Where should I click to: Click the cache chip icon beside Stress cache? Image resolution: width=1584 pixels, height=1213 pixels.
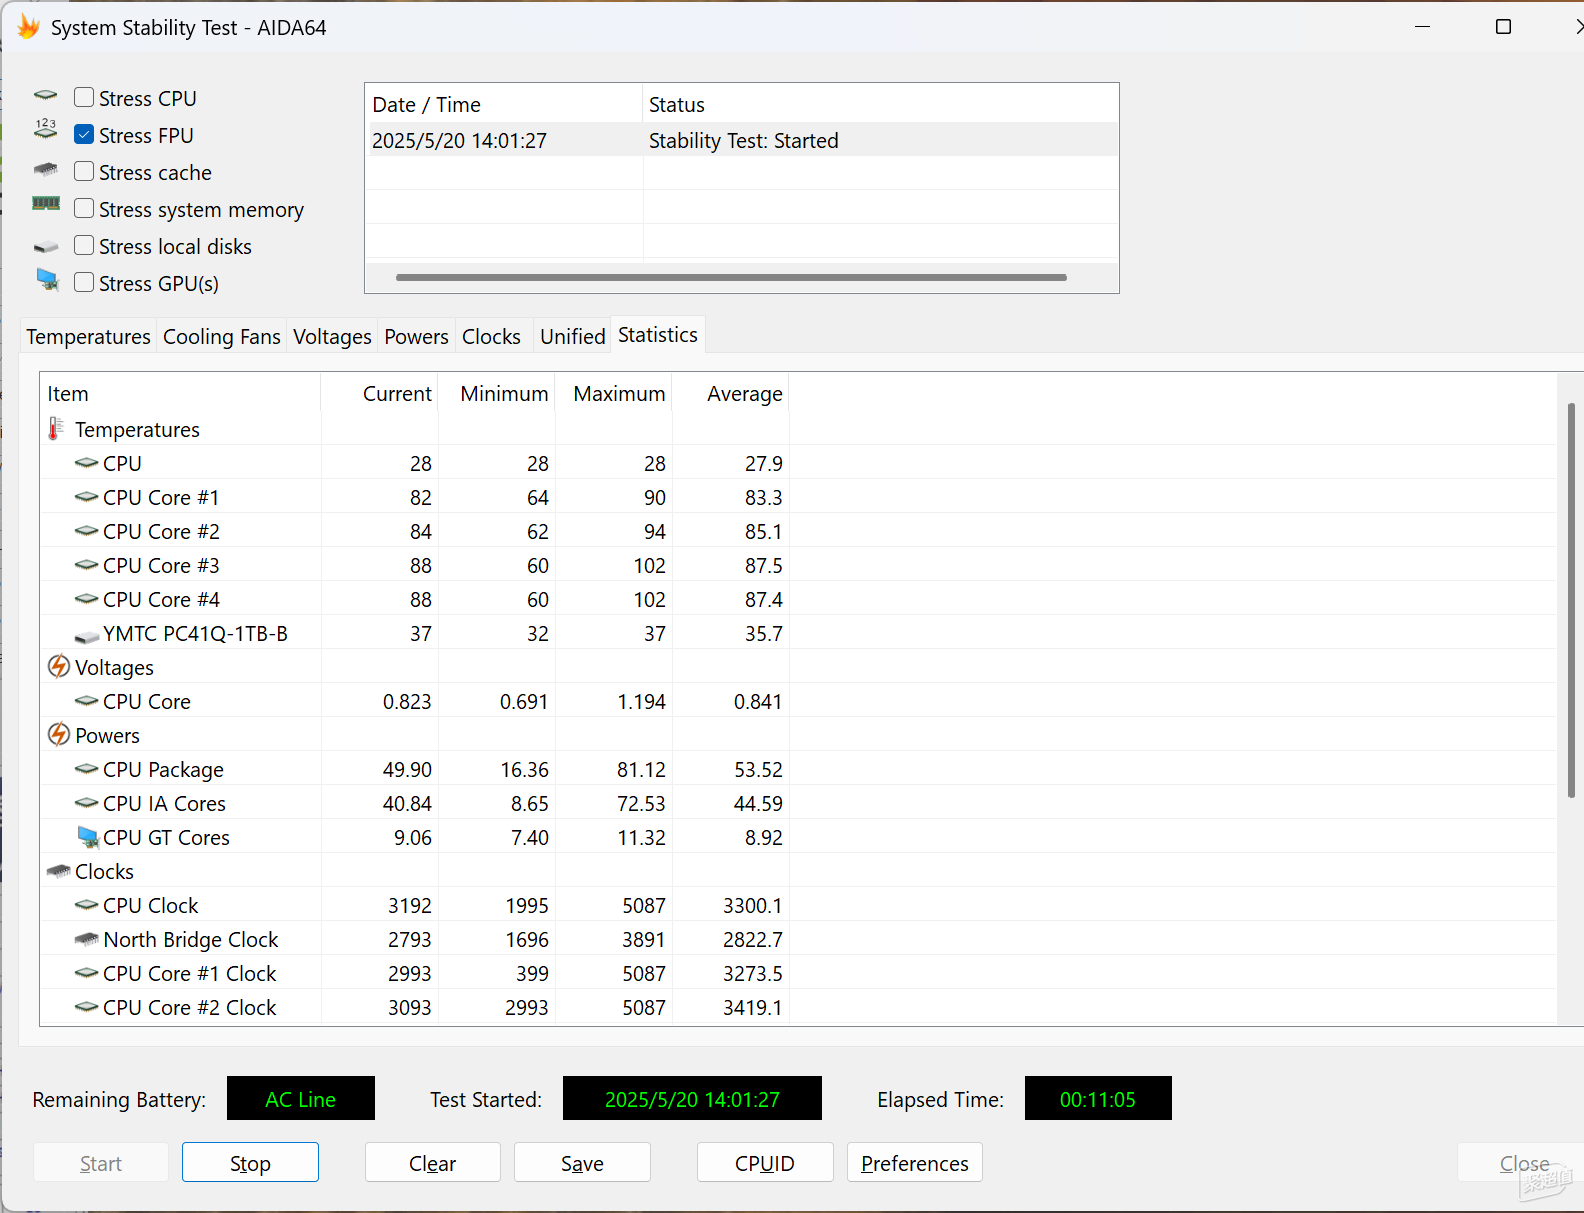click(46, 169)
